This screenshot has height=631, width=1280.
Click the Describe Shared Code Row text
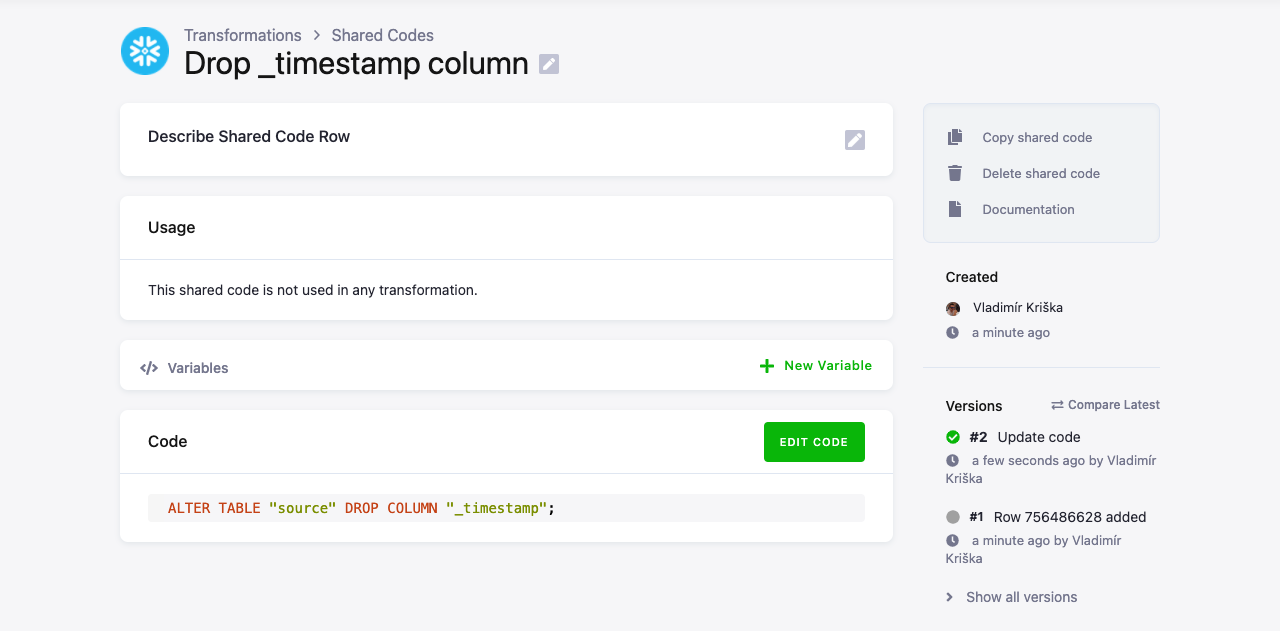(x=249, y=136)
